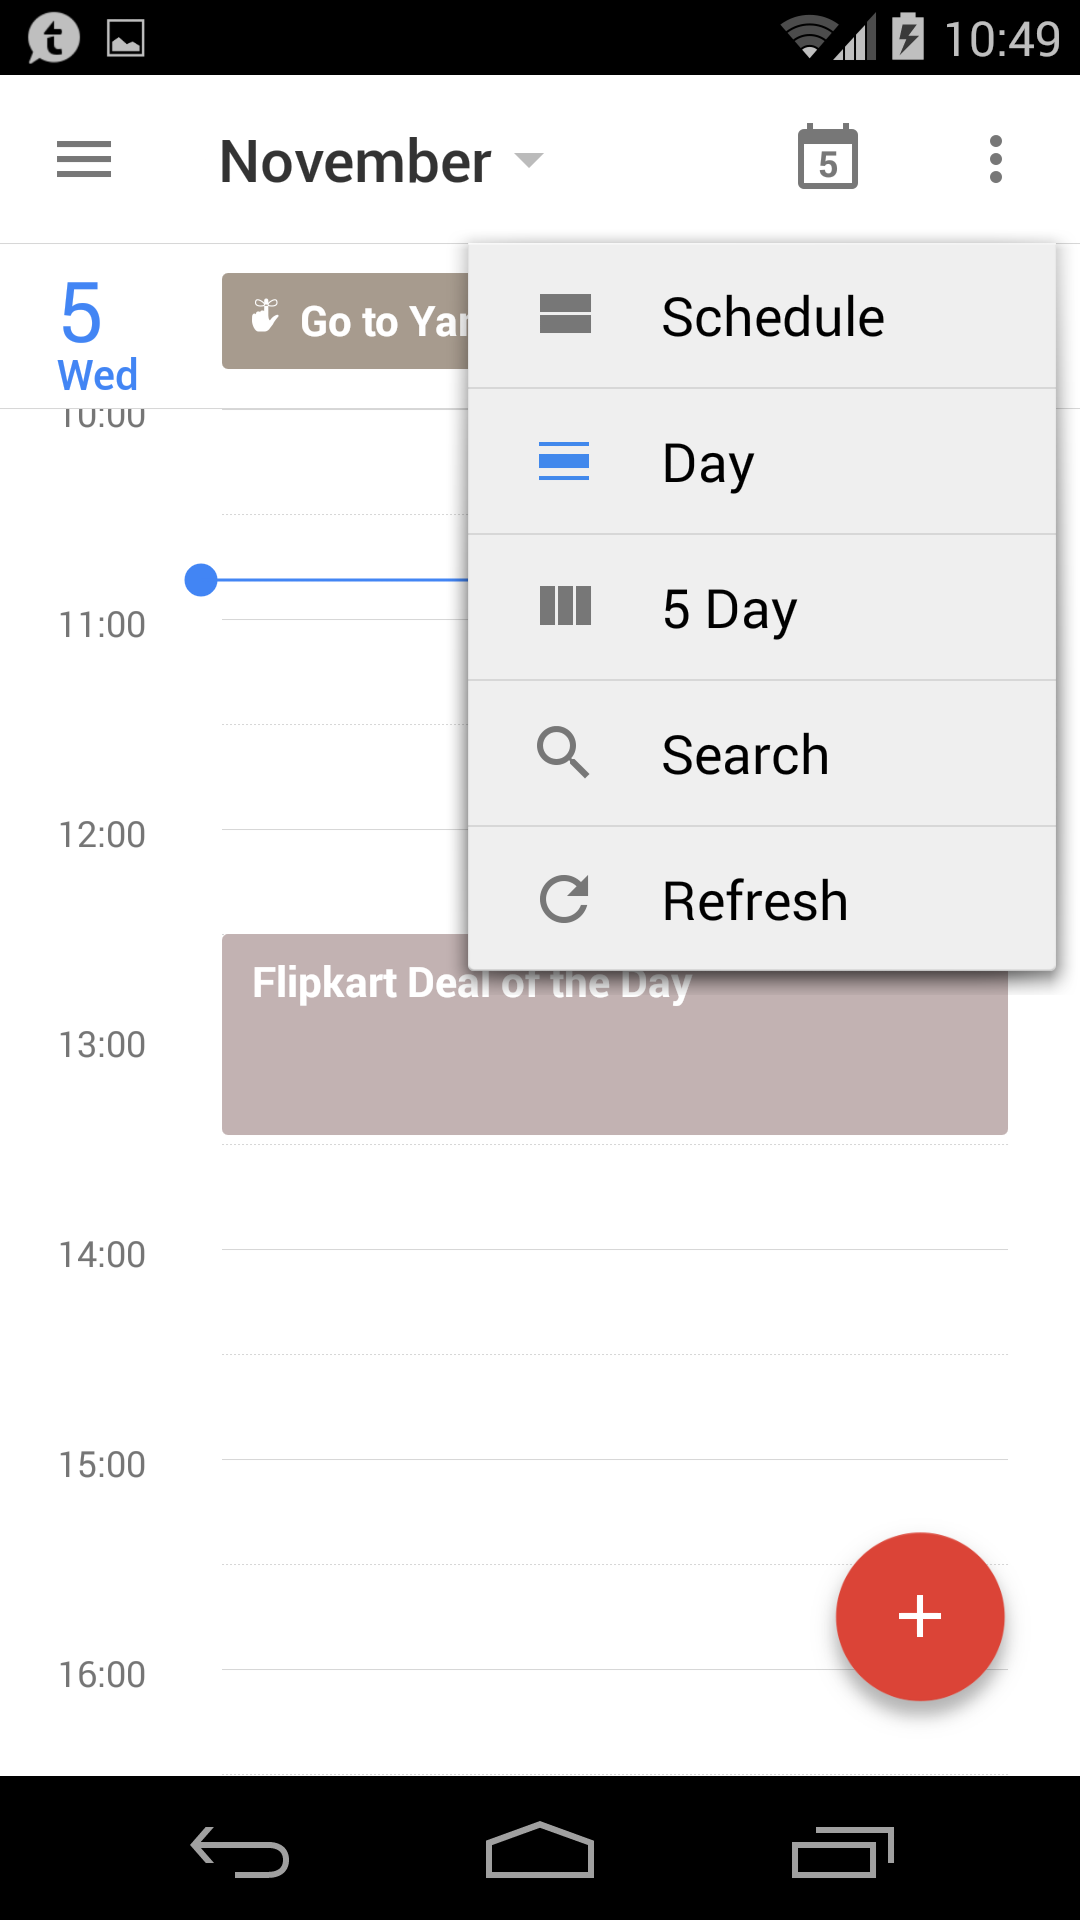This screenshot has width=1080, height=1920.
Task: Click the Refresh circular arrow icon
Action: click(x=564, y=899)
